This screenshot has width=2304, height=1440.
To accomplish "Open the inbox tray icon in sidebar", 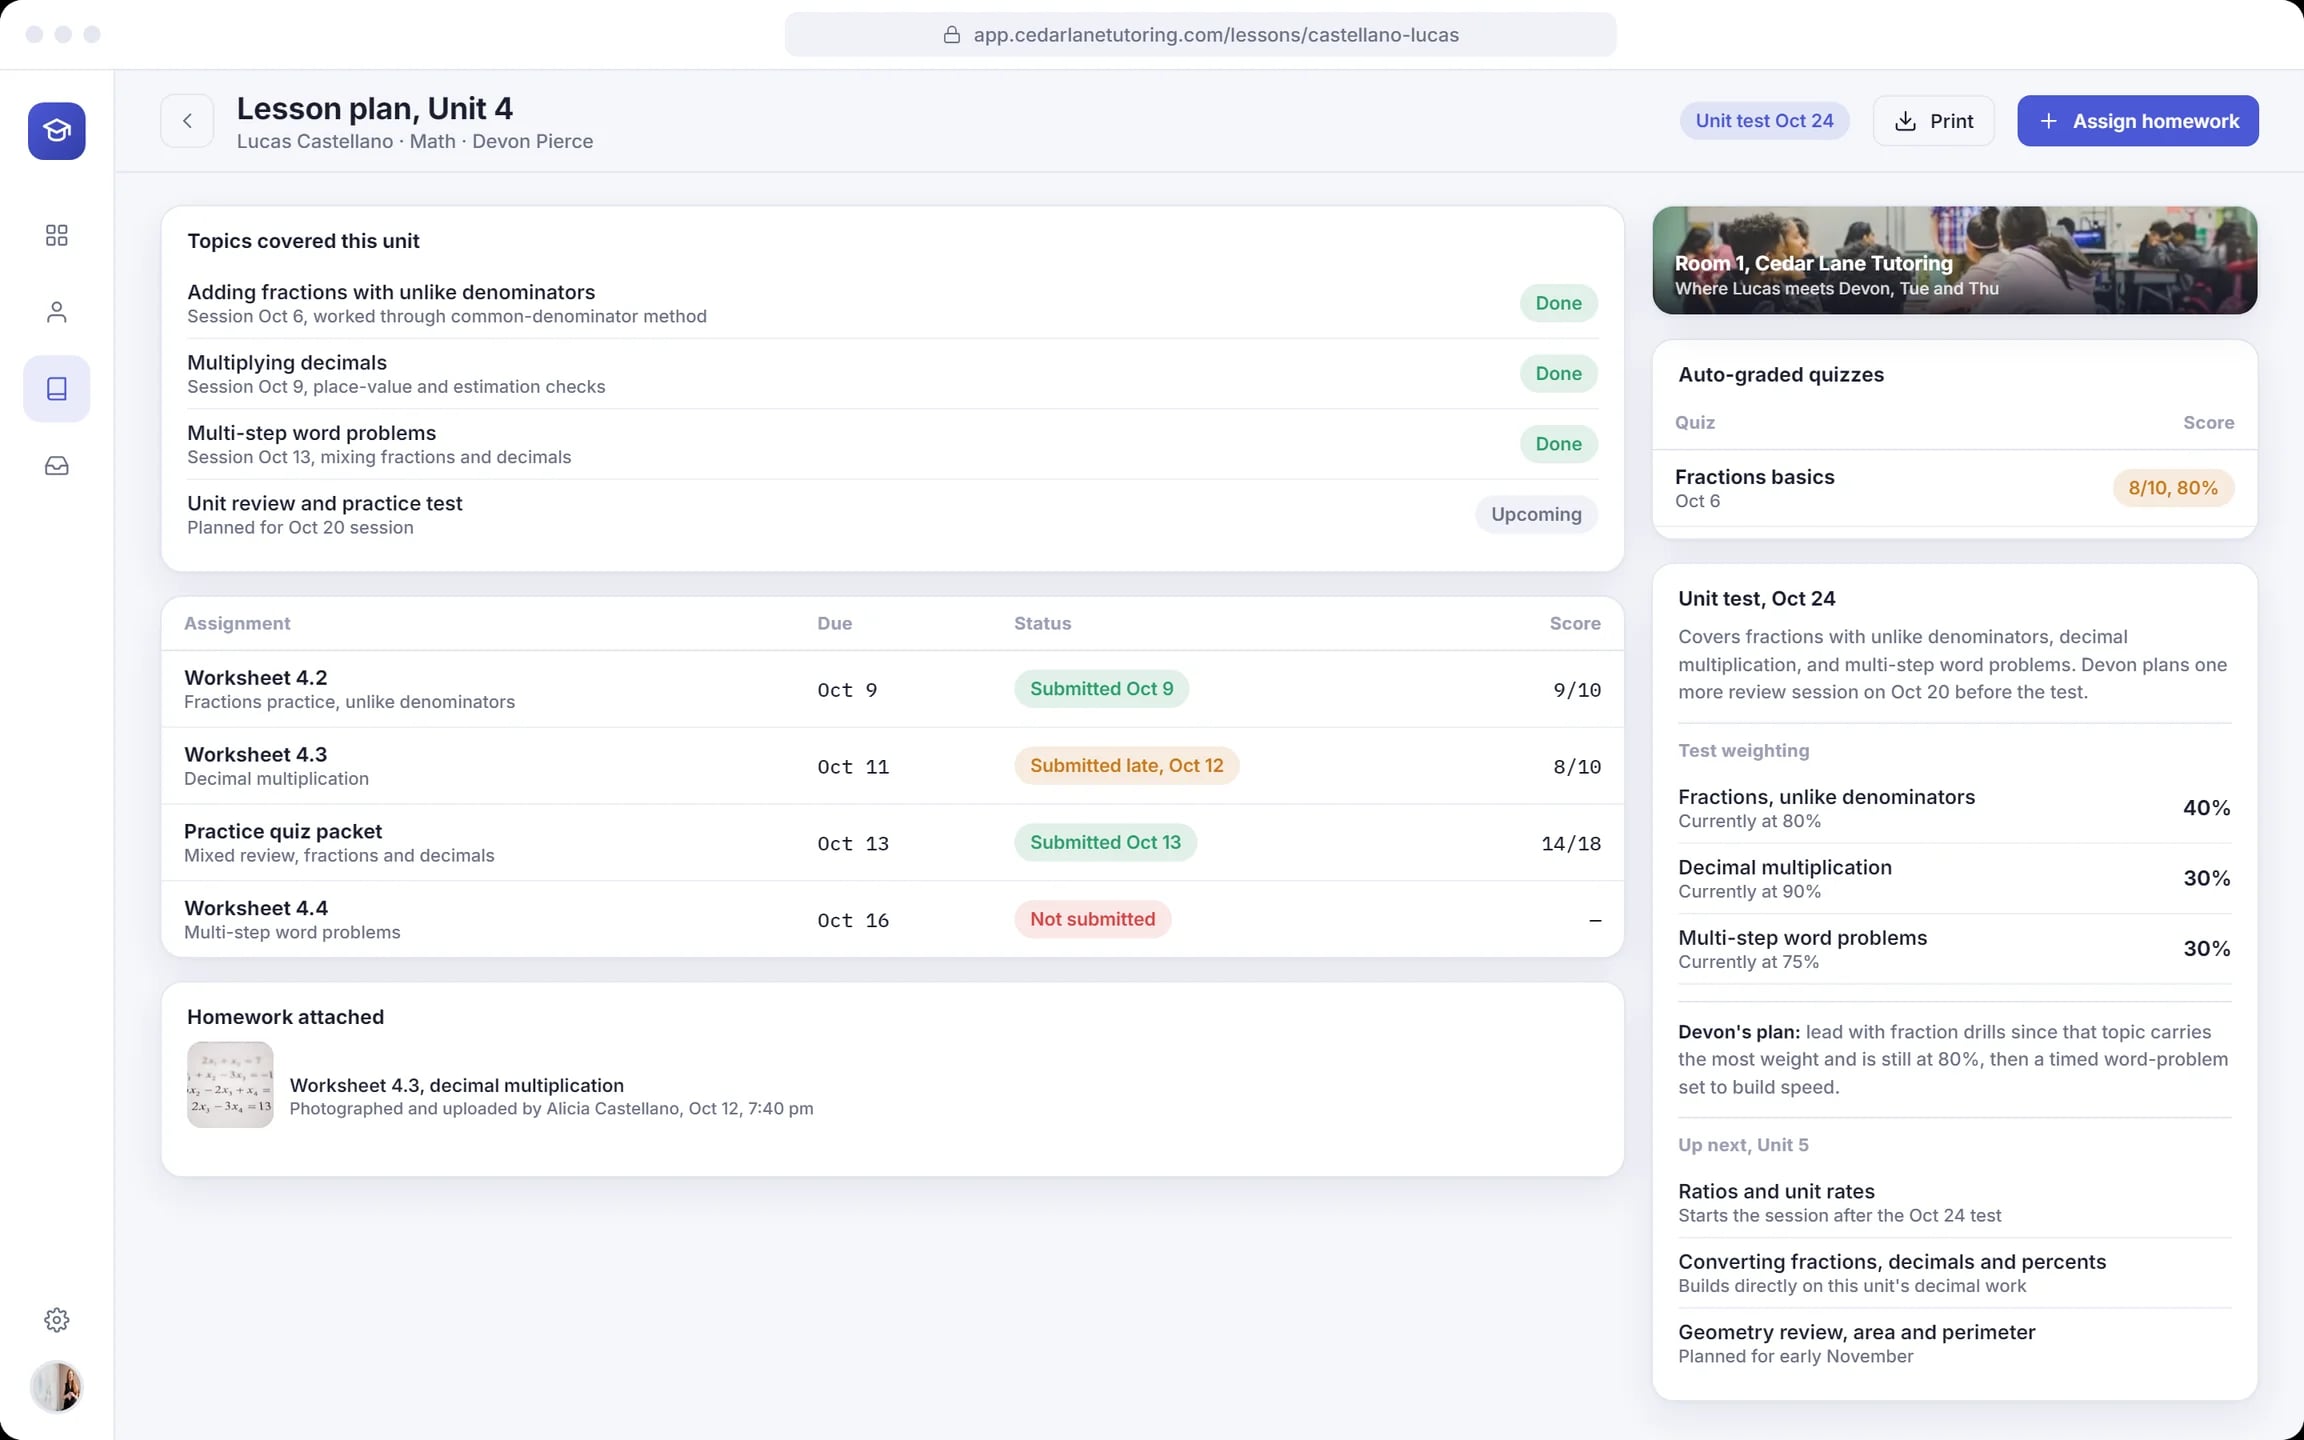I will [57, 466].
